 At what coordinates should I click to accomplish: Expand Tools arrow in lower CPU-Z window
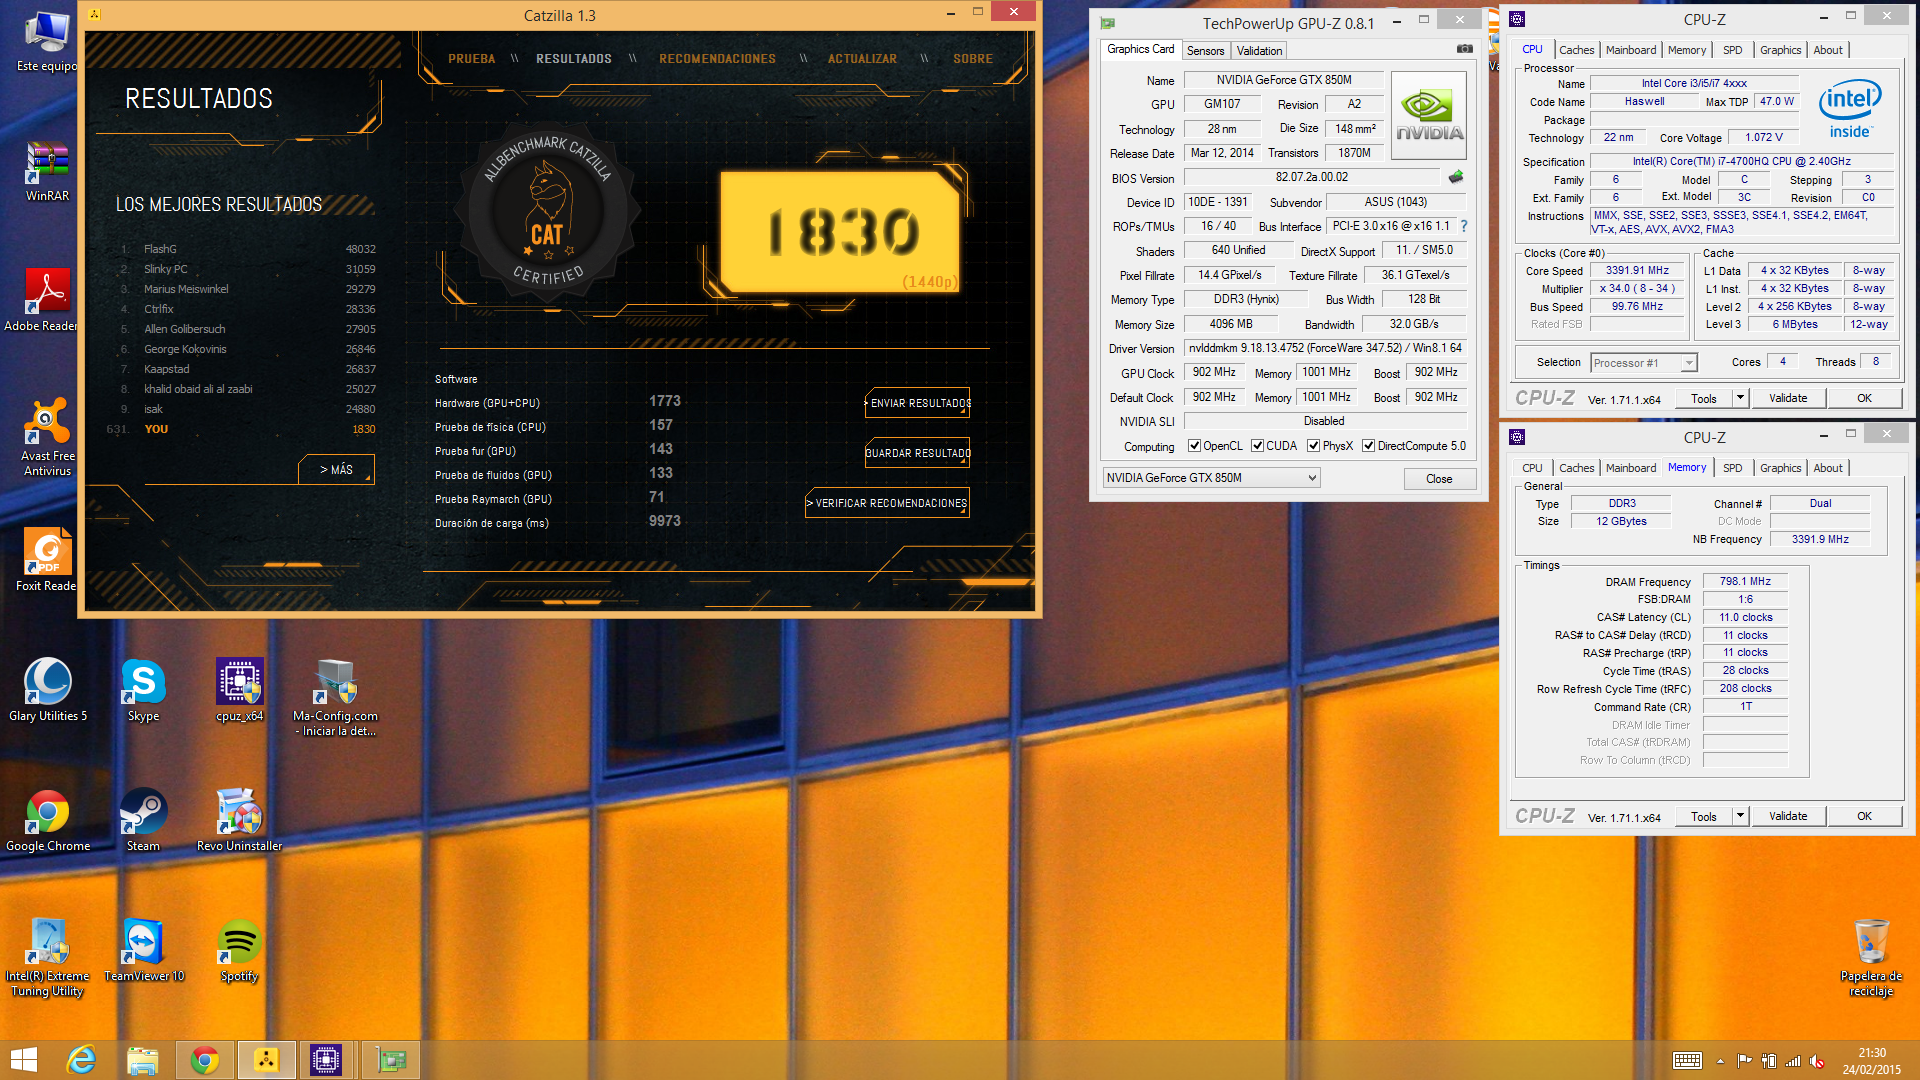[x=1740, y=816]
